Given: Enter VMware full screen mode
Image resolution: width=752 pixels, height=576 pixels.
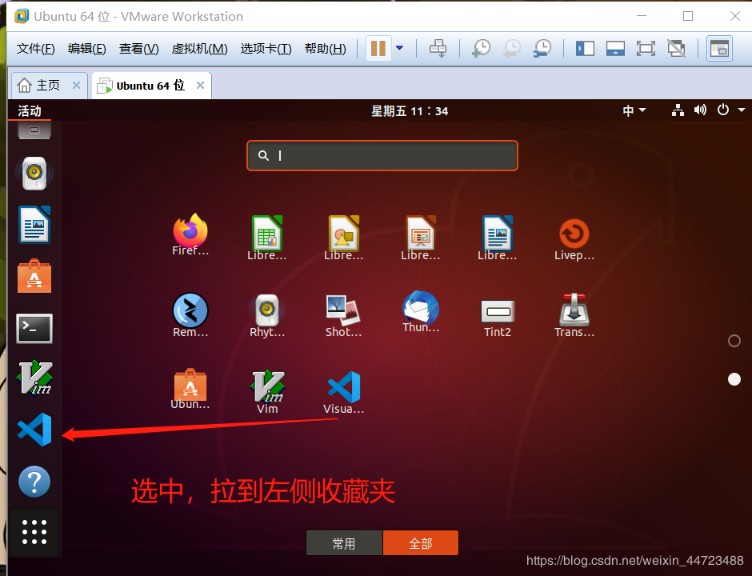Looking at the screenshot, I should click(646, 48).
